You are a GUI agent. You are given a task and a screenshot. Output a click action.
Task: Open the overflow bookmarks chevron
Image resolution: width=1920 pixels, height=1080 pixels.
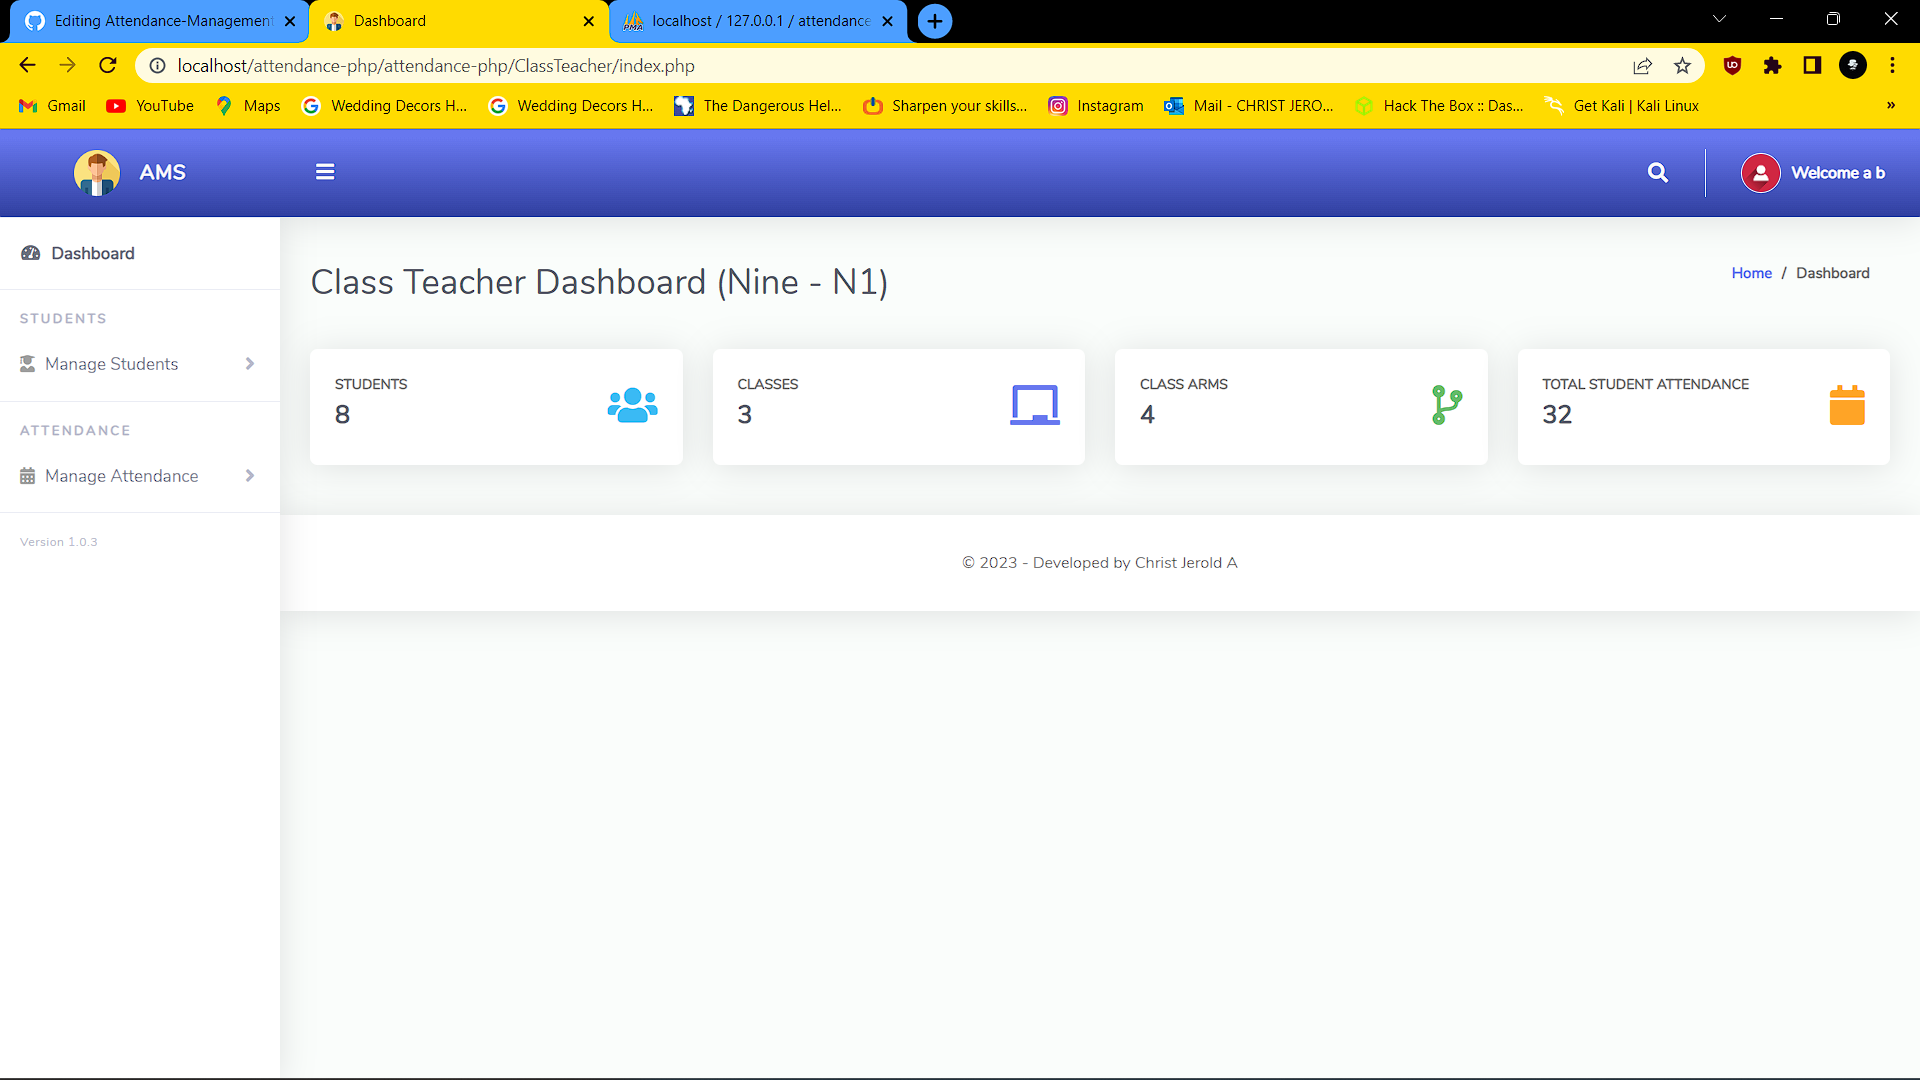(x=1890, y=105)
